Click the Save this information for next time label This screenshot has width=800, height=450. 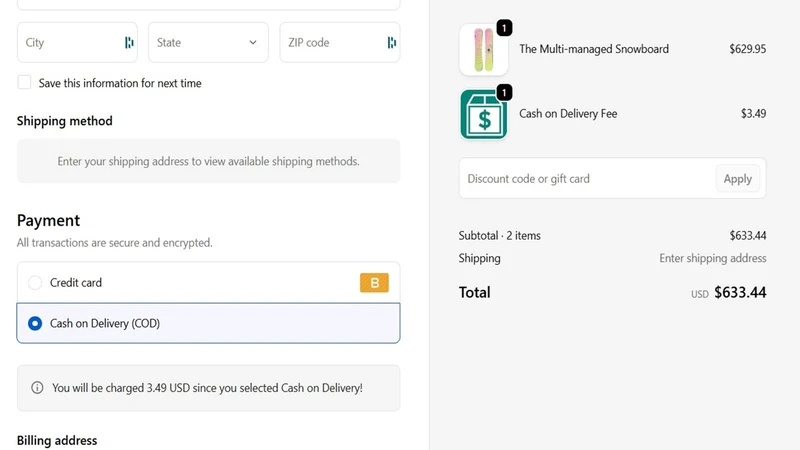pos(120,83)
